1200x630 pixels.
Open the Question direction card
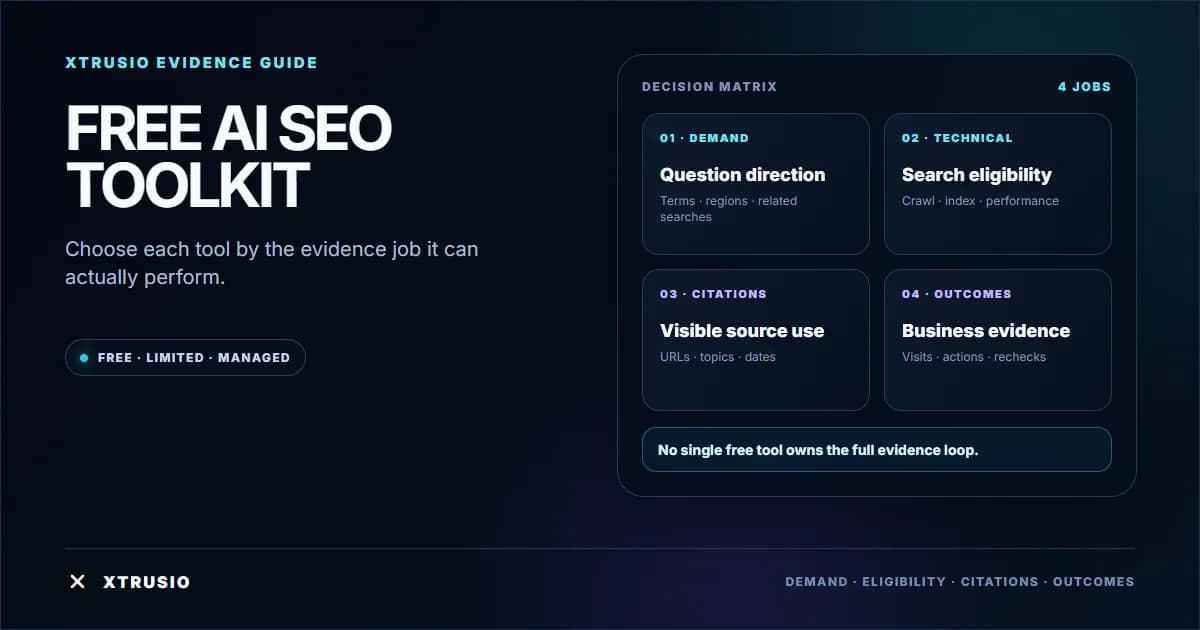click(756, 184)
